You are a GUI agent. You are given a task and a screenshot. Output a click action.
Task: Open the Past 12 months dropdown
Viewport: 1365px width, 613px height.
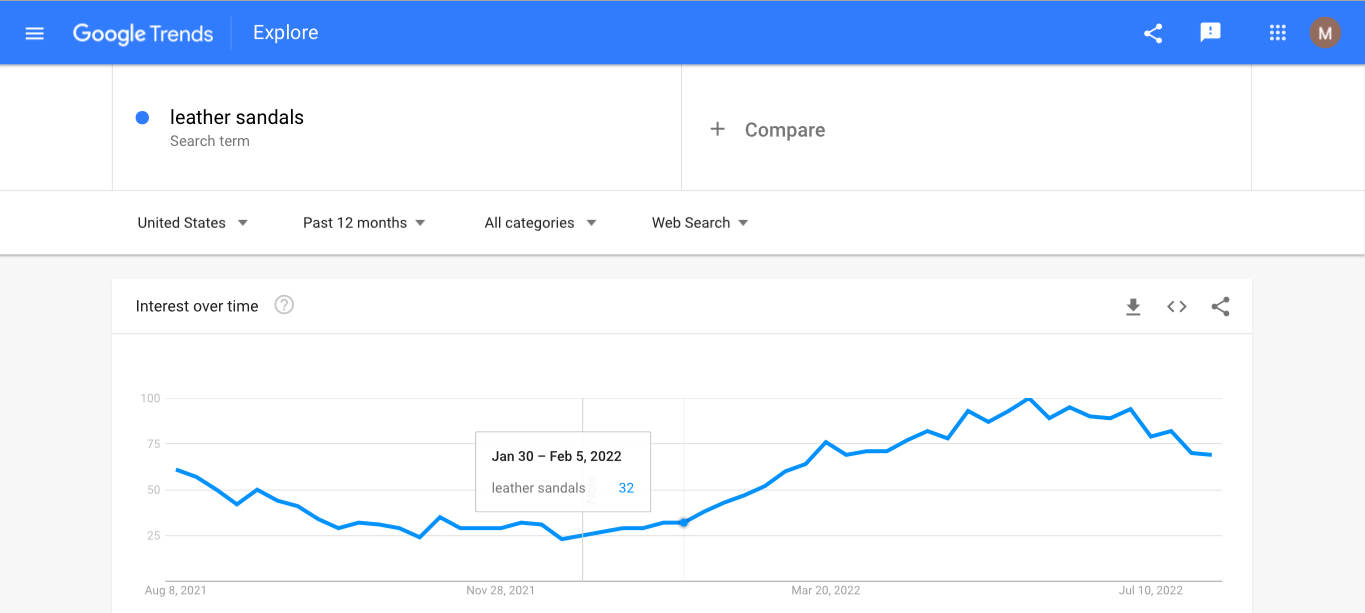(364, 223)
